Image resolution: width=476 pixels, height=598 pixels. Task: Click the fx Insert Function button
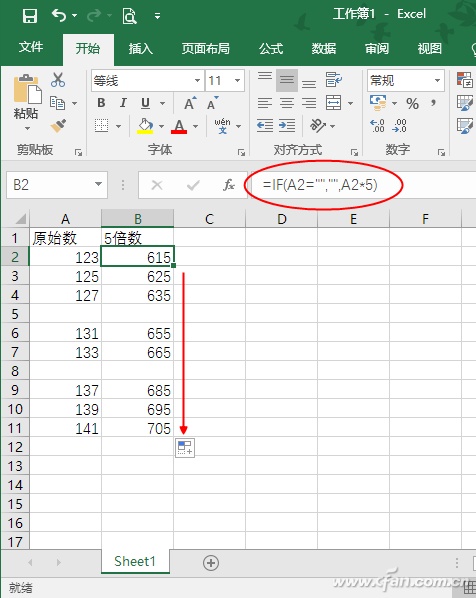click(229, 185)
